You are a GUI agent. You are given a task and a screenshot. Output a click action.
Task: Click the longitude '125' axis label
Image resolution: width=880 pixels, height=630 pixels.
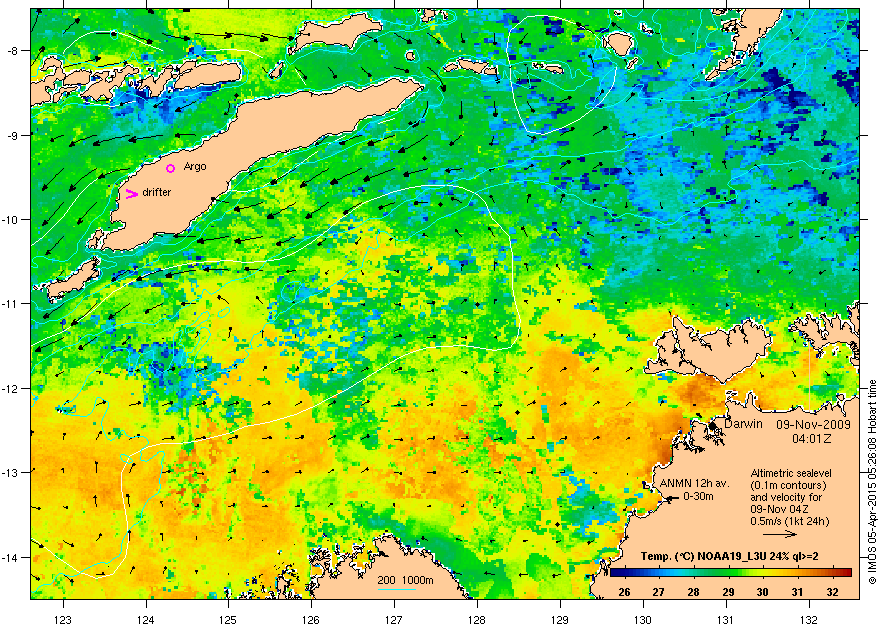(228, 620)
